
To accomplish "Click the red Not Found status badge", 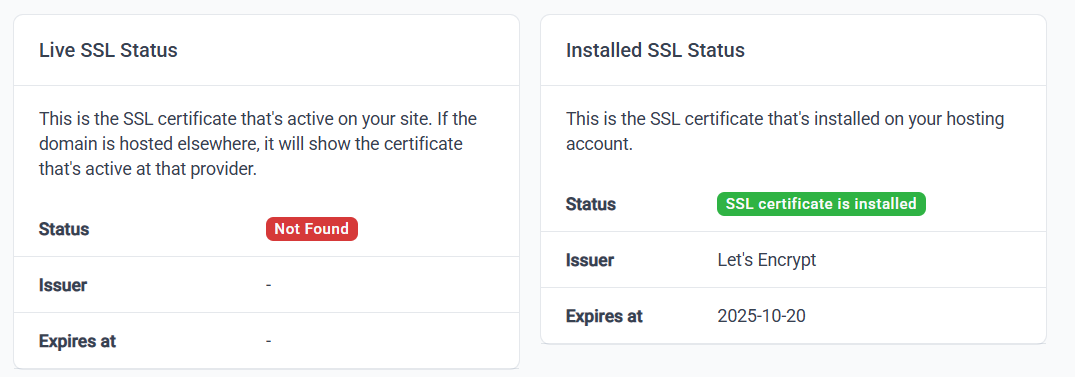I will tap(312, 229).
